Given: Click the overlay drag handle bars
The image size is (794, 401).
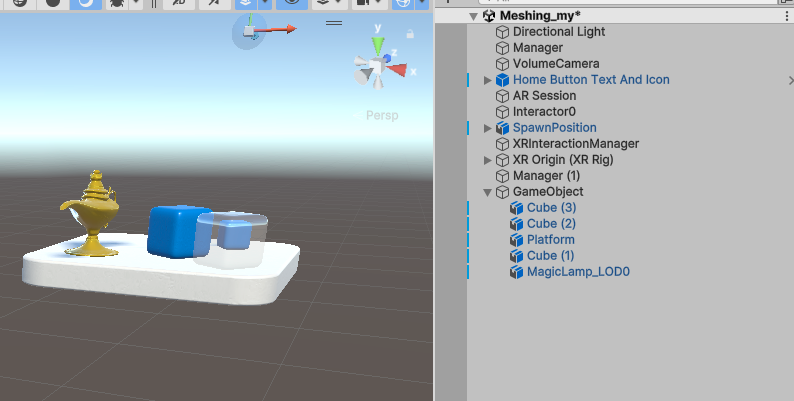Looking at the screenshot, I should (334, 23).
